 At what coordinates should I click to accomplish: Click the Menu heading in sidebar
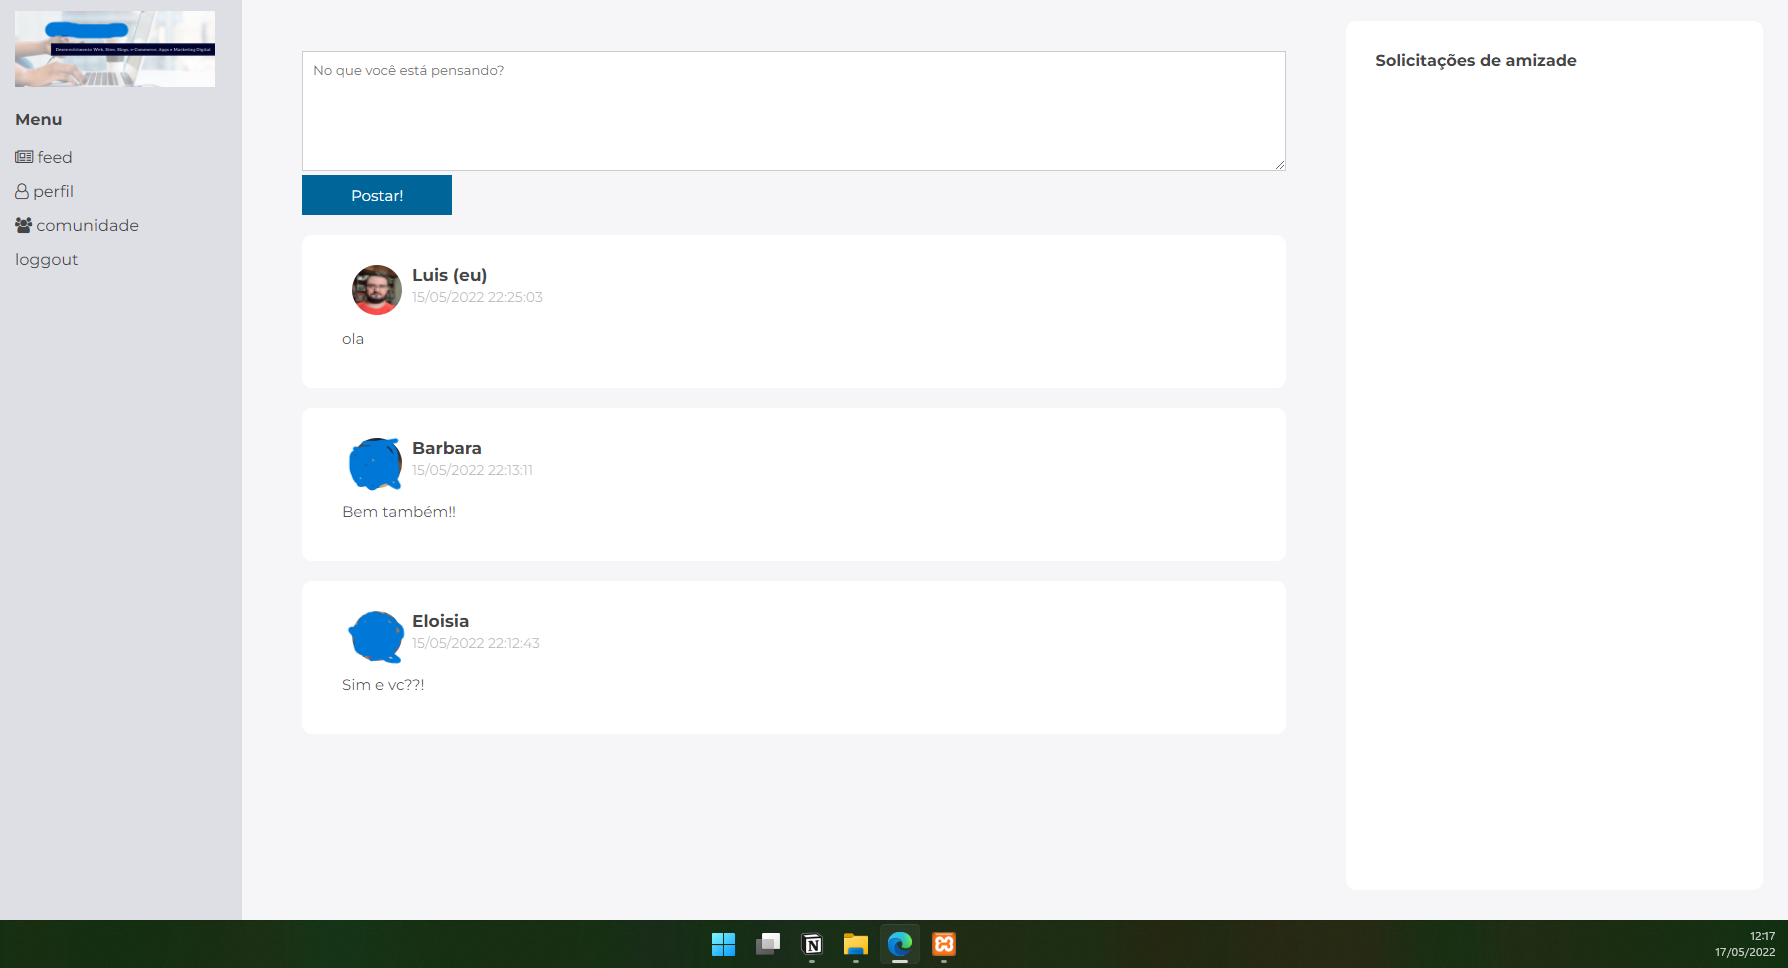point(39,119)
